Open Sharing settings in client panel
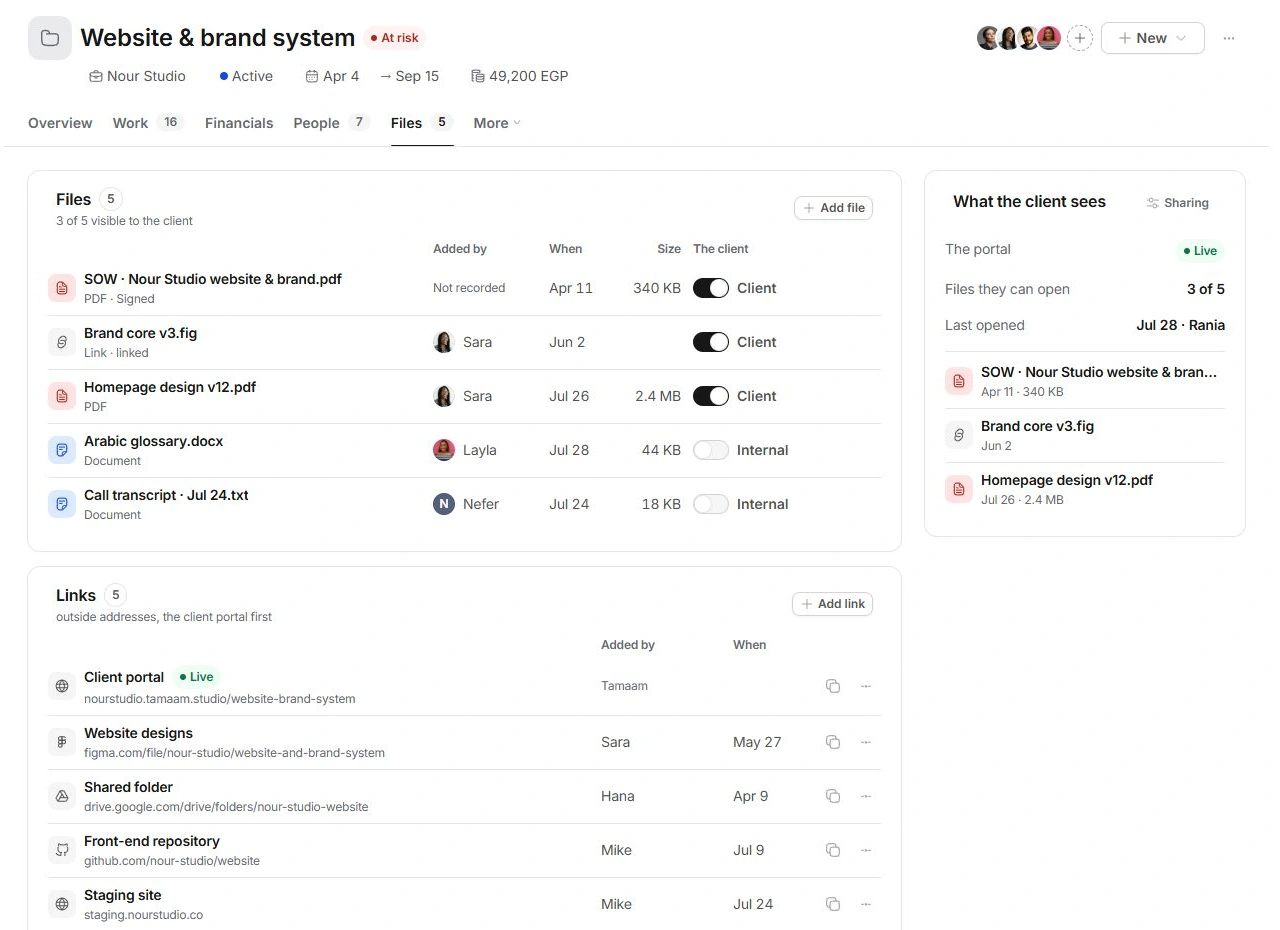 point(1178,203)
